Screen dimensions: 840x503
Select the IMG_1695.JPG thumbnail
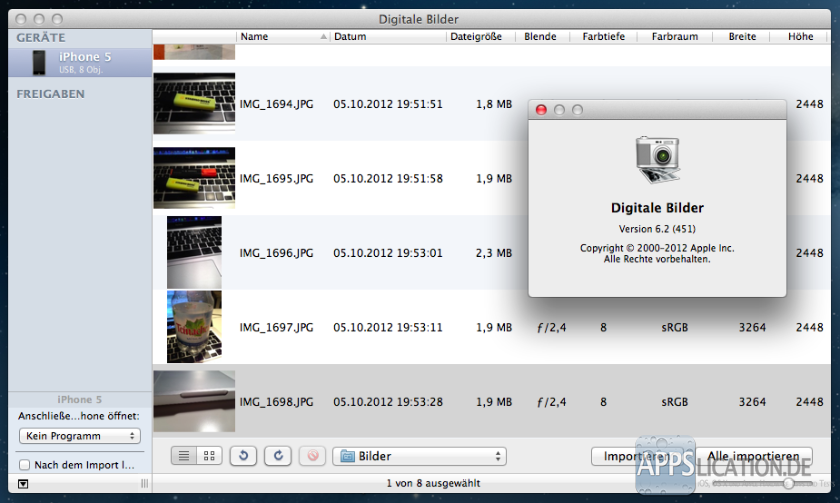click(x=194, y=178)
